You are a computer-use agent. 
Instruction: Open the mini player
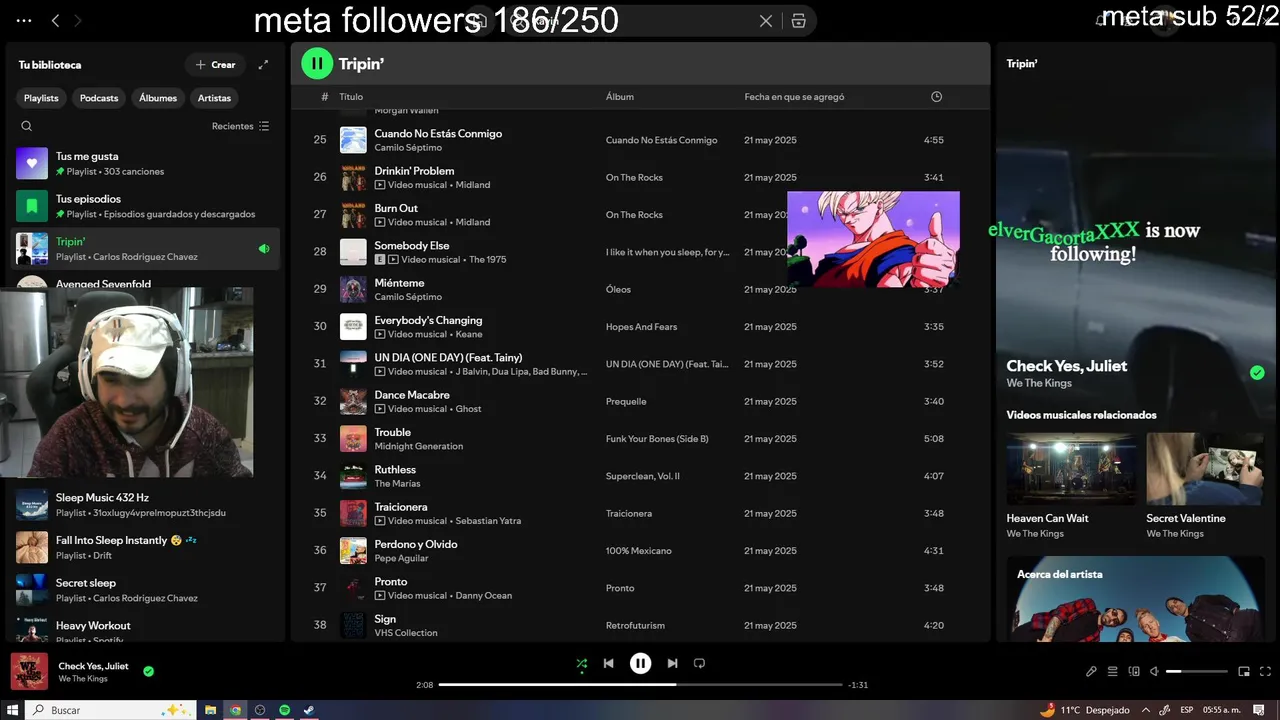coord(1244,672)
